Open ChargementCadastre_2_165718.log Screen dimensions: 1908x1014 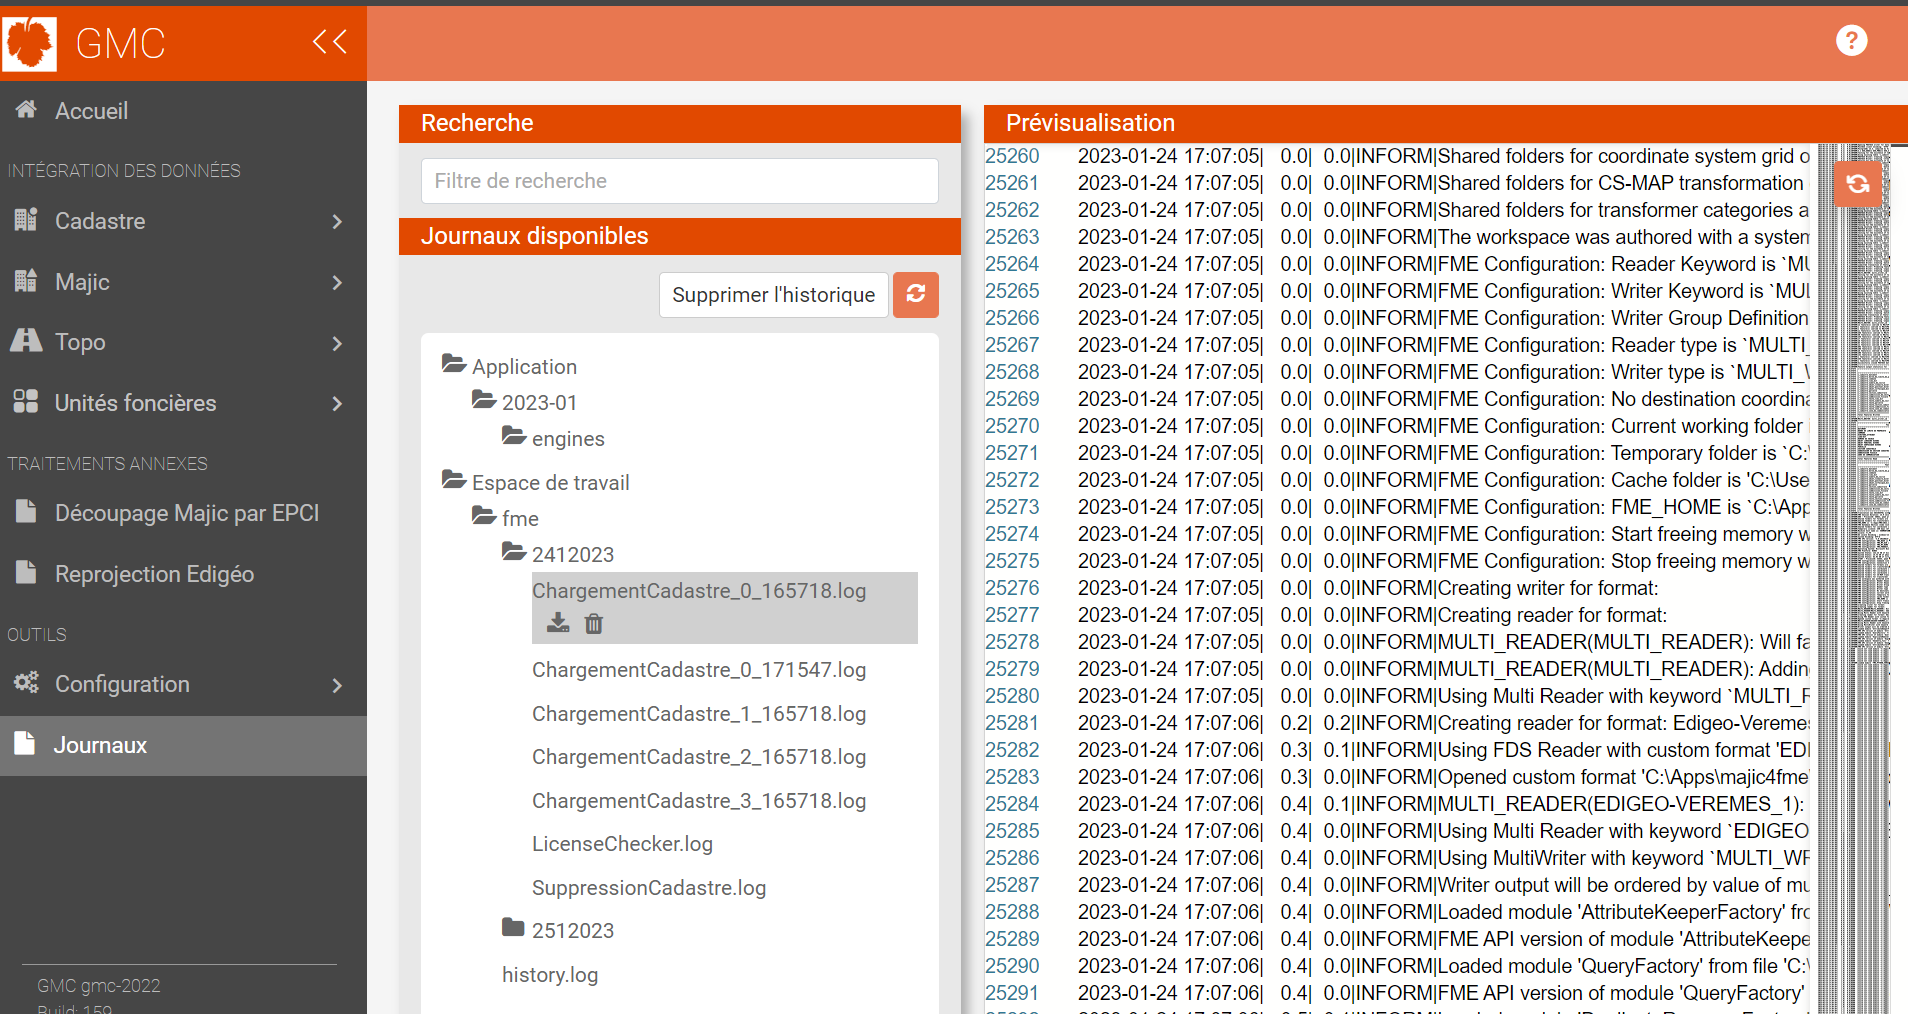(x=699, y=757)
